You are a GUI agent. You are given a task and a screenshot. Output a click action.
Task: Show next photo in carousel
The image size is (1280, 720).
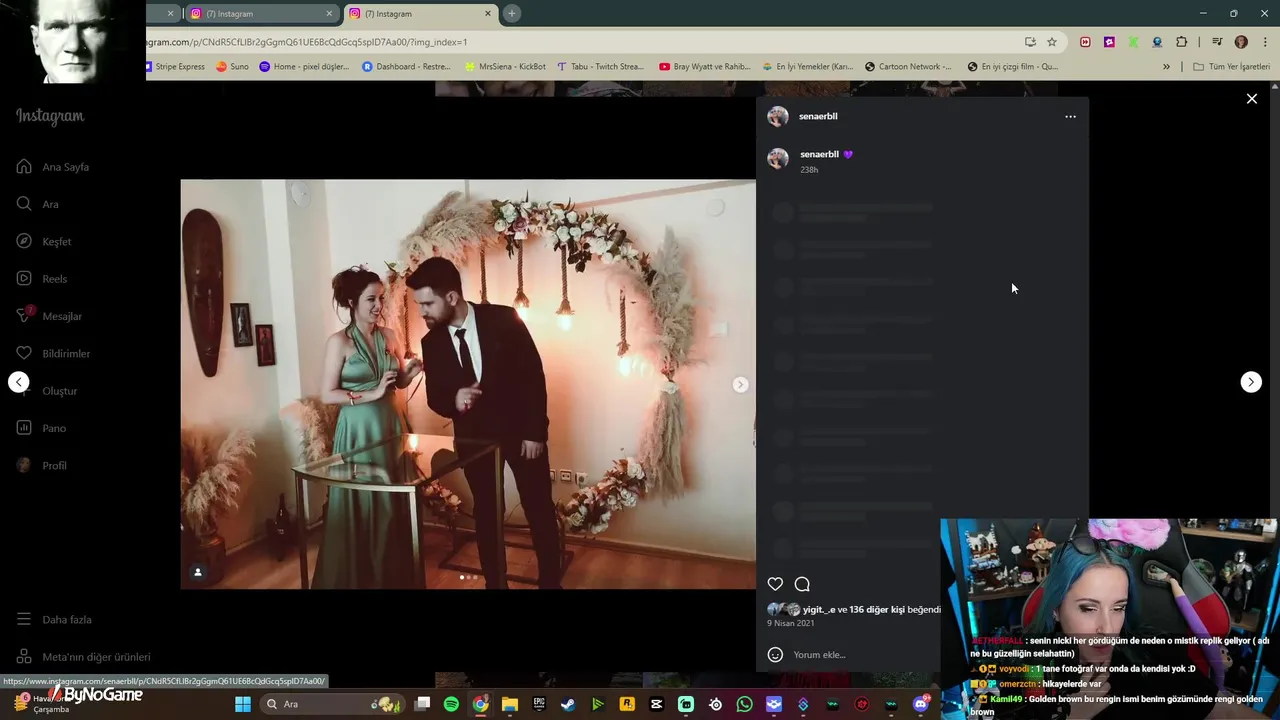[740, 384]
